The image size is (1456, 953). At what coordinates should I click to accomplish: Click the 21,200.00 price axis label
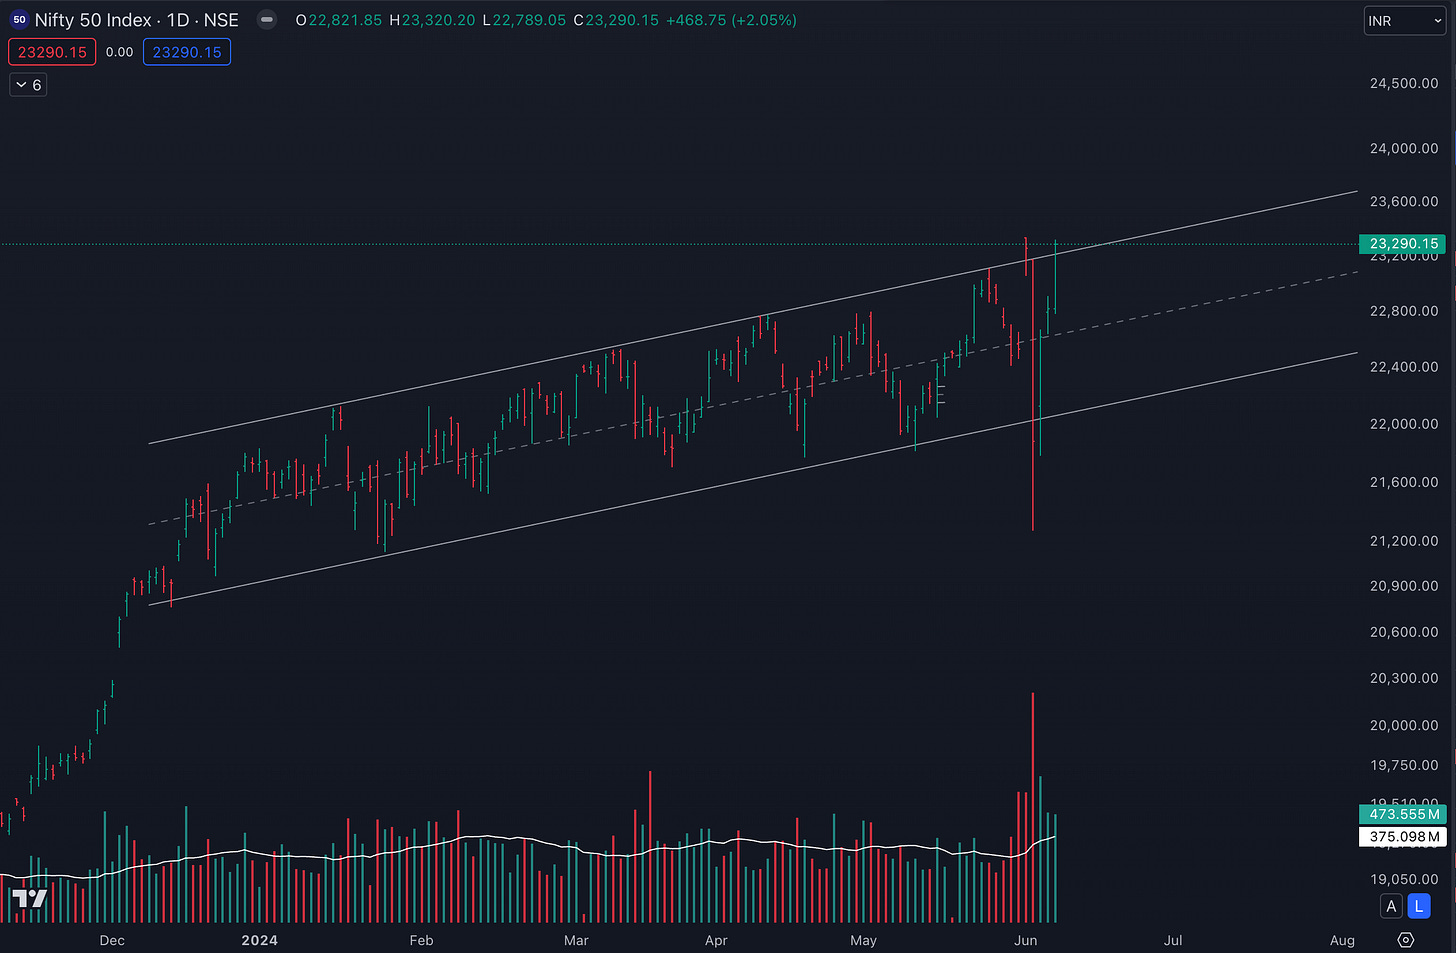tap(1403, 541)
